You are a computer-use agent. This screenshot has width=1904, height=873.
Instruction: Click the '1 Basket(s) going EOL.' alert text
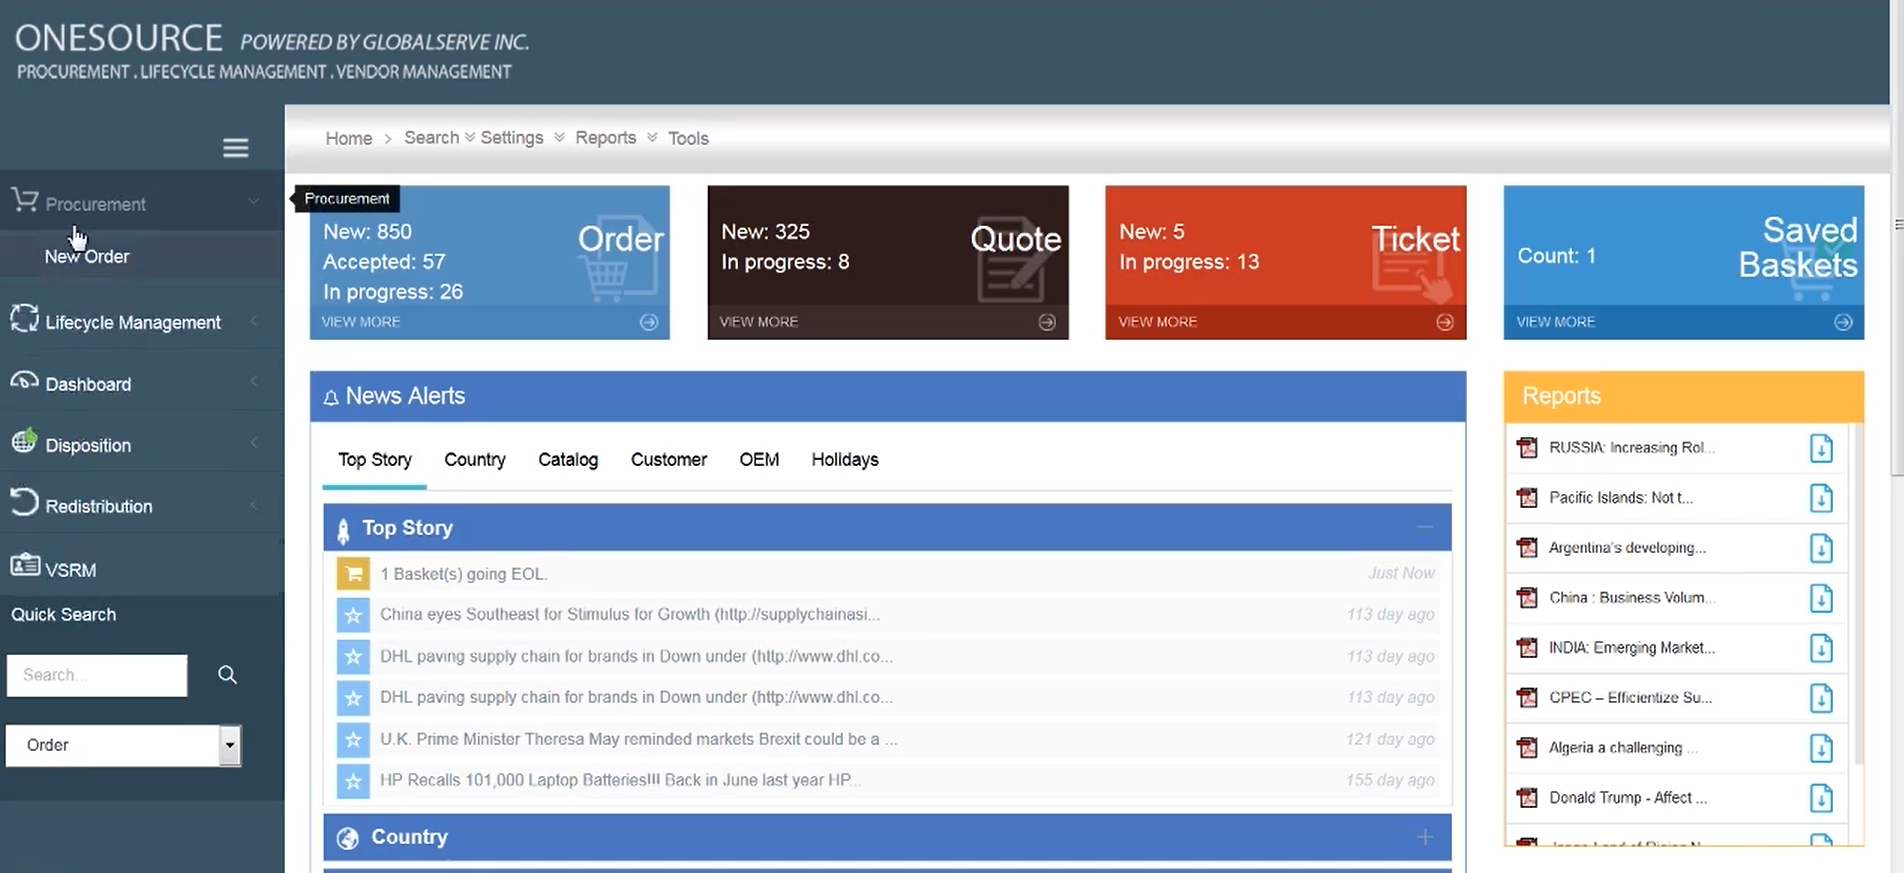pos(464,574)
